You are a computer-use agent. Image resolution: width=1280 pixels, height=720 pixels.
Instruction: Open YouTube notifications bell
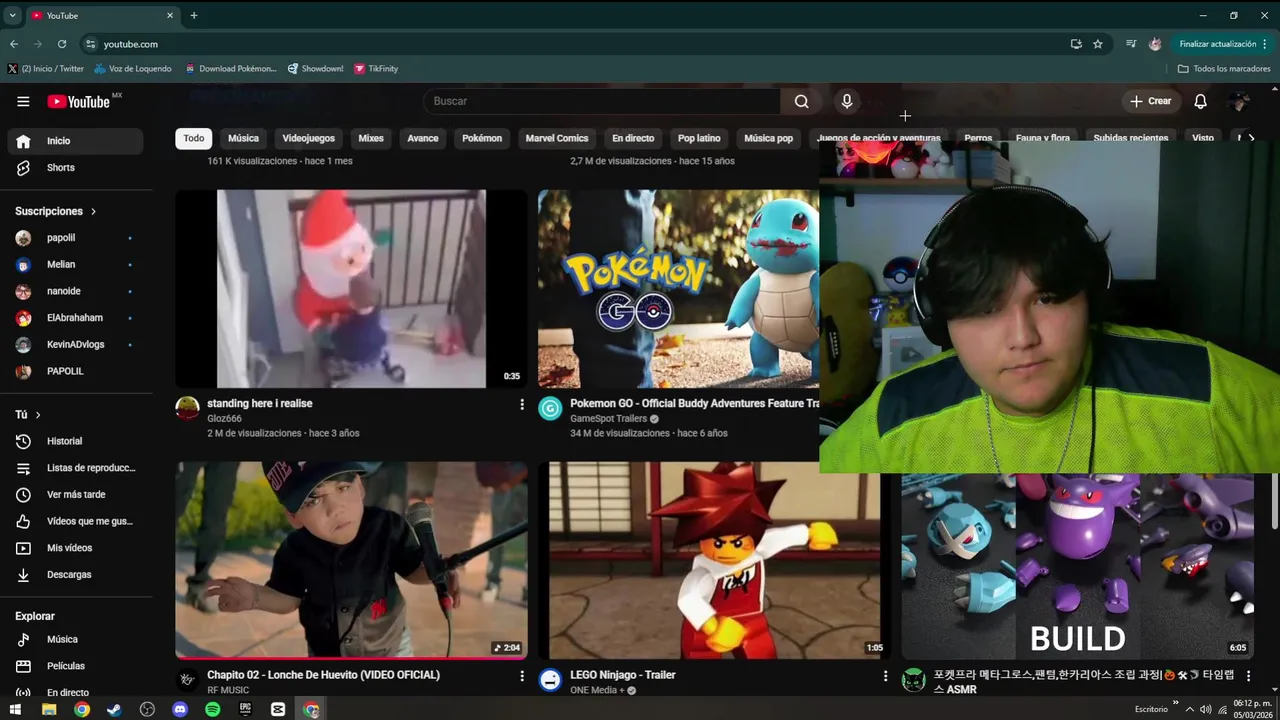click(x=1200, y=101)
